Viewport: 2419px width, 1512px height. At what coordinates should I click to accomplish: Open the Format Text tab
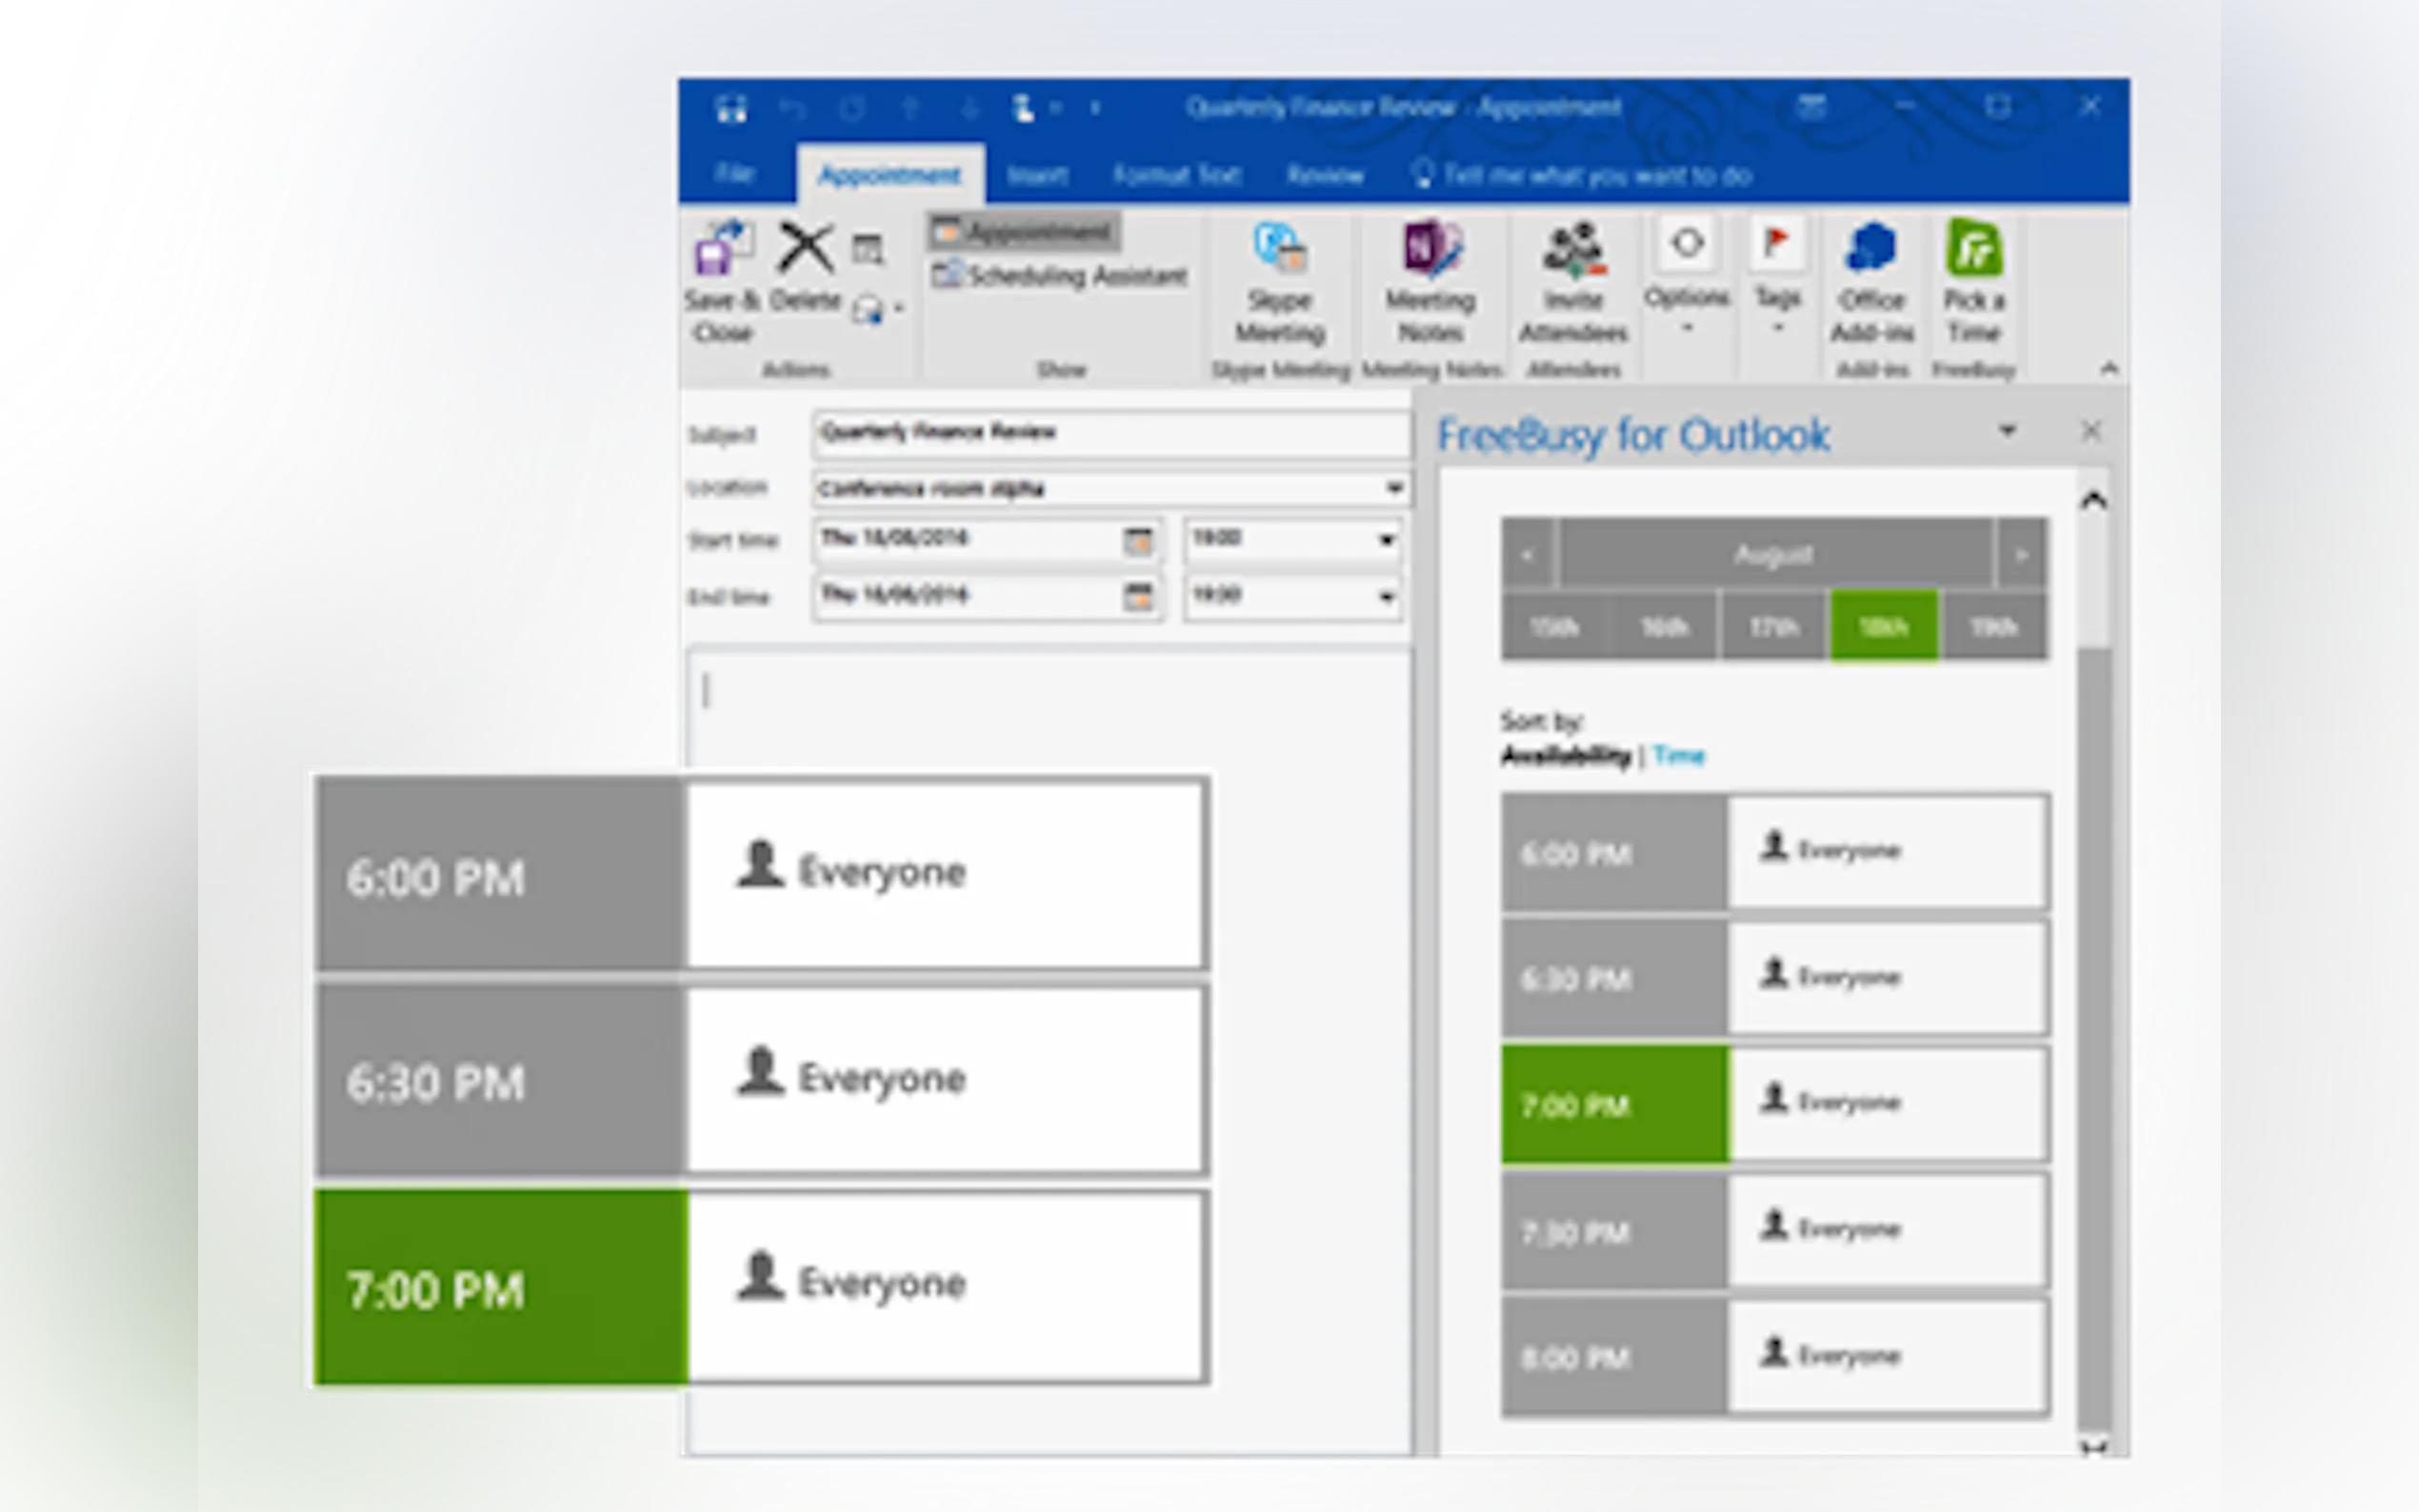[x=1177, y=176]
